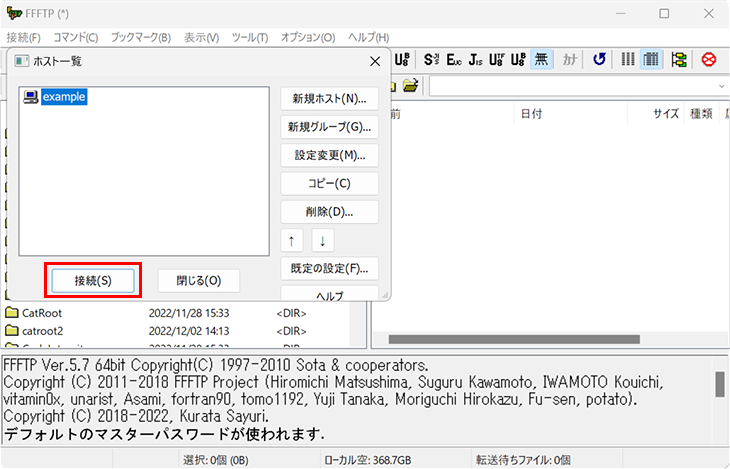Click the log pane vertical scrollbar
Image resolution: width=730 pixels, height=469 pixels.
720,384
